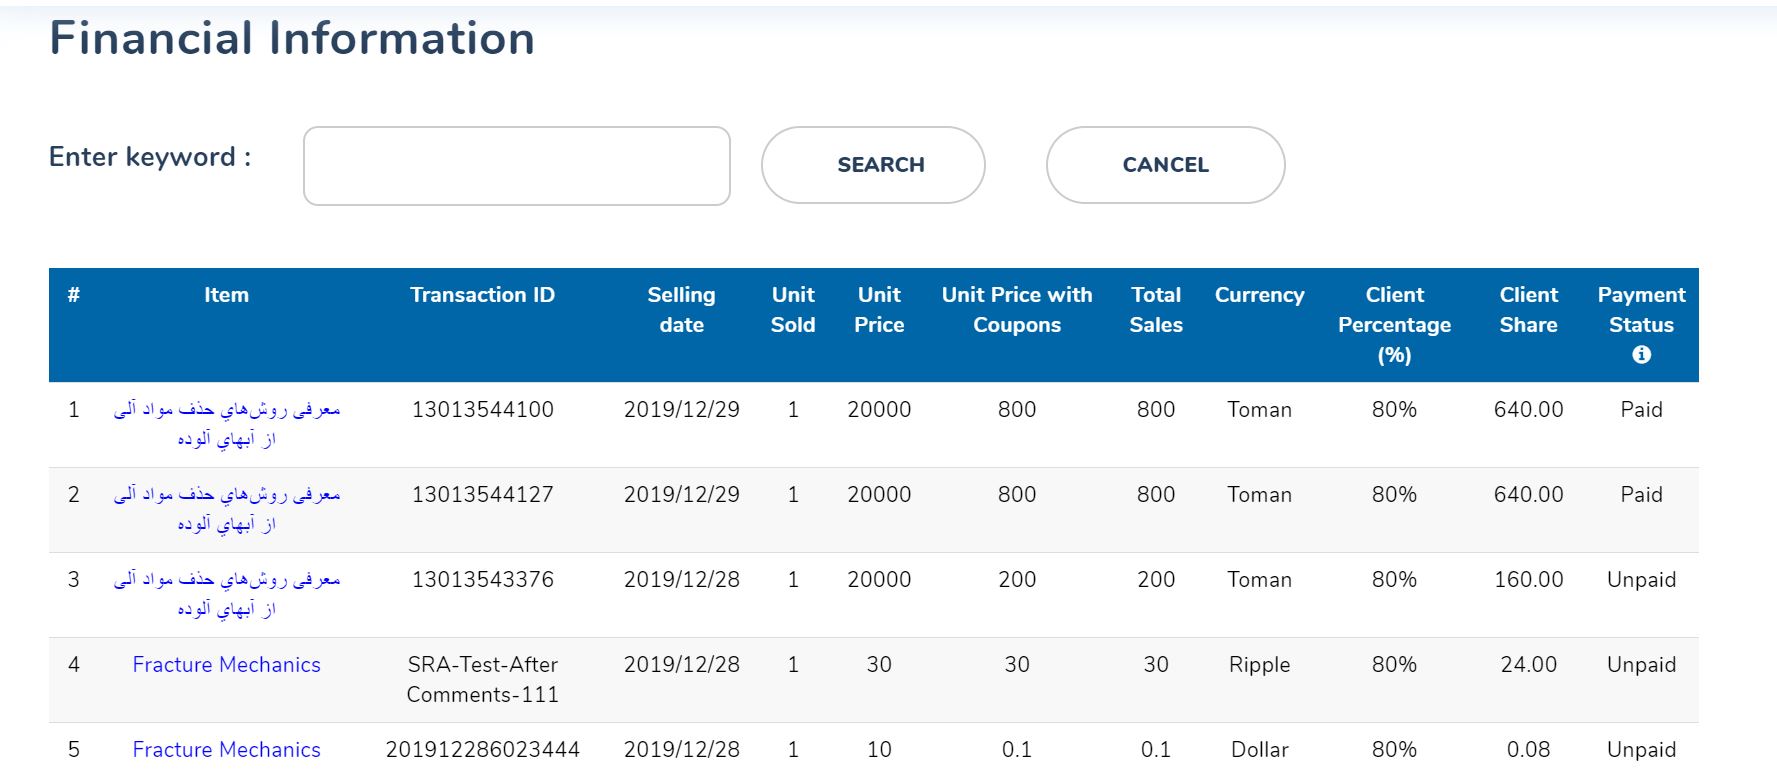1777x771 pixels.
Task: Click unit price 30 in row 4
Action: coord(879,665)
